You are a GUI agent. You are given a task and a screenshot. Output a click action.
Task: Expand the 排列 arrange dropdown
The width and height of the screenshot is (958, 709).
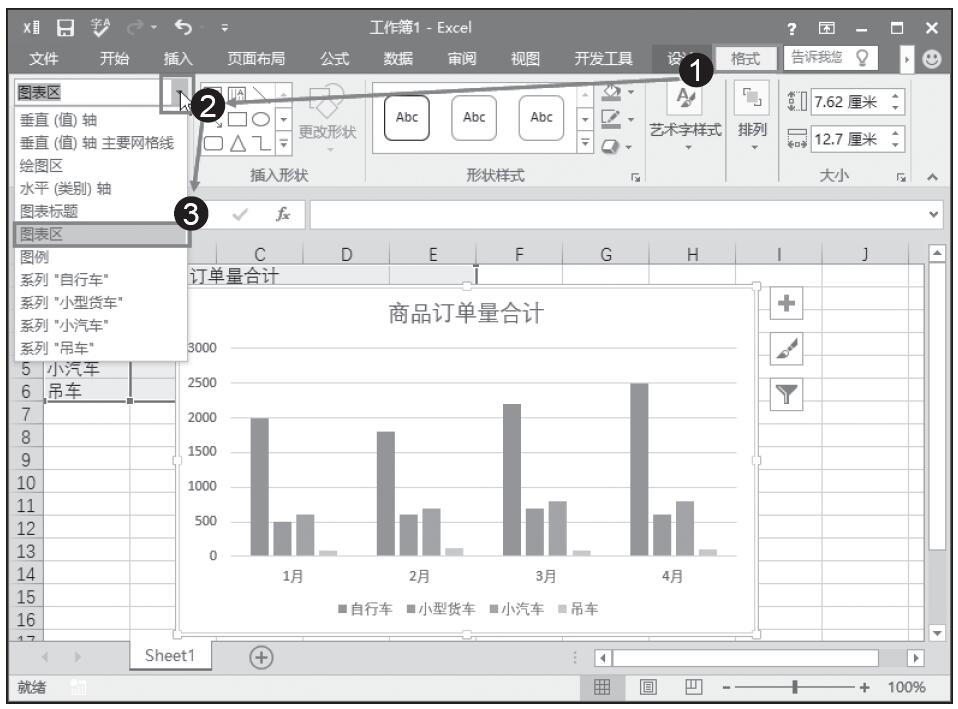[751, 145]
